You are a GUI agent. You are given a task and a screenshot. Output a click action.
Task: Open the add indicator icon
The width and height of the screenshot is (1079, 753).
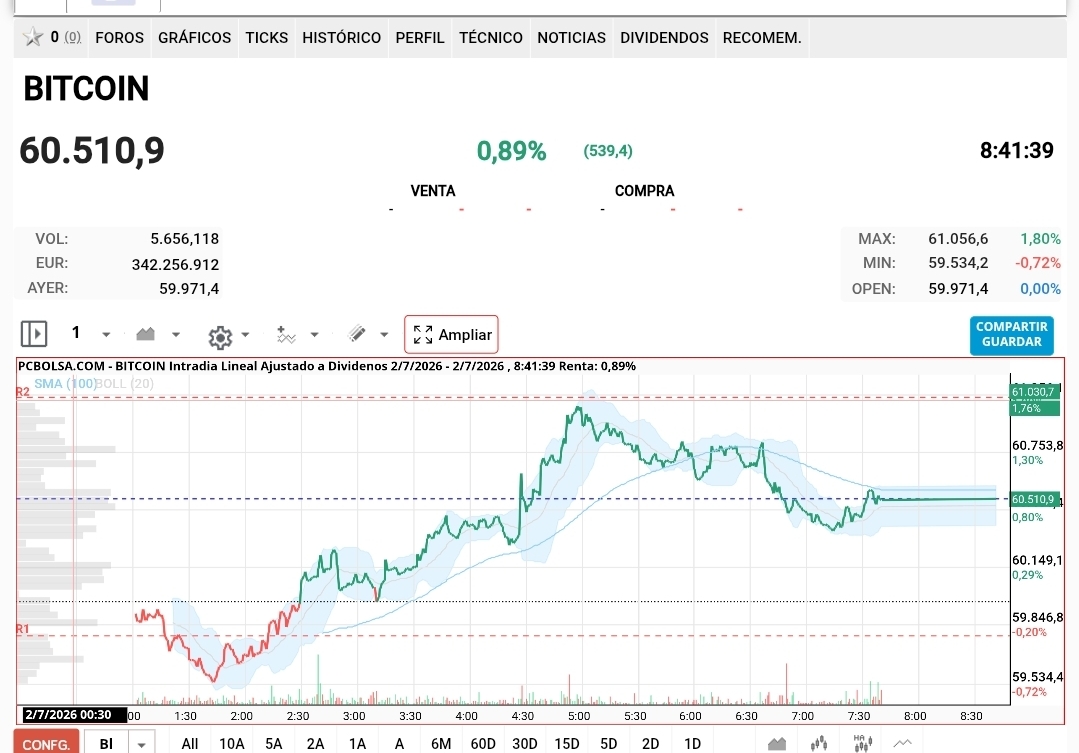[286, 335]
